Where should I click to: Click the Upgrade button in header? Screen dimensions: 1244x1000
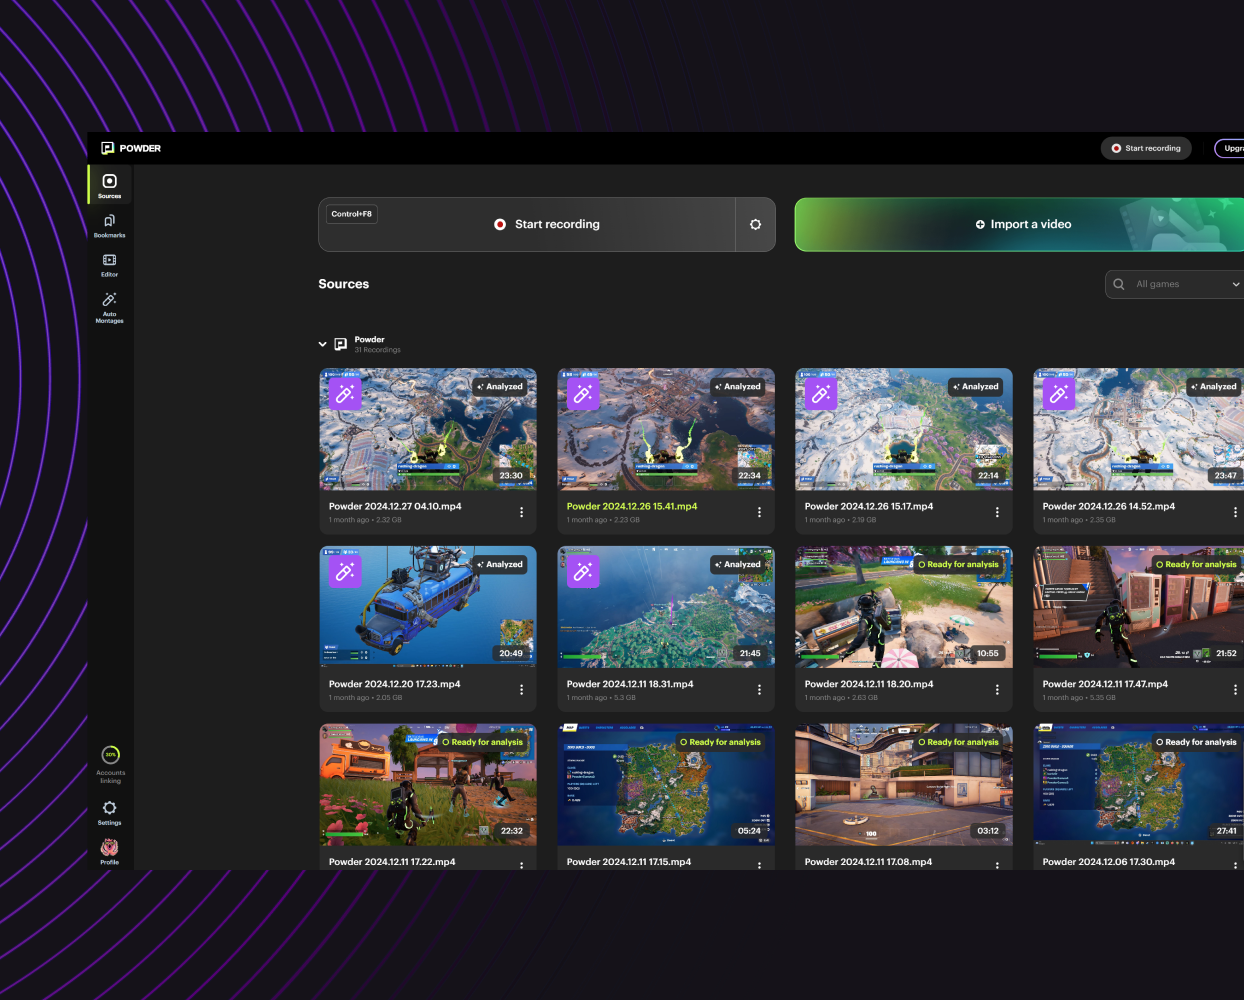tap(1229, 148)
